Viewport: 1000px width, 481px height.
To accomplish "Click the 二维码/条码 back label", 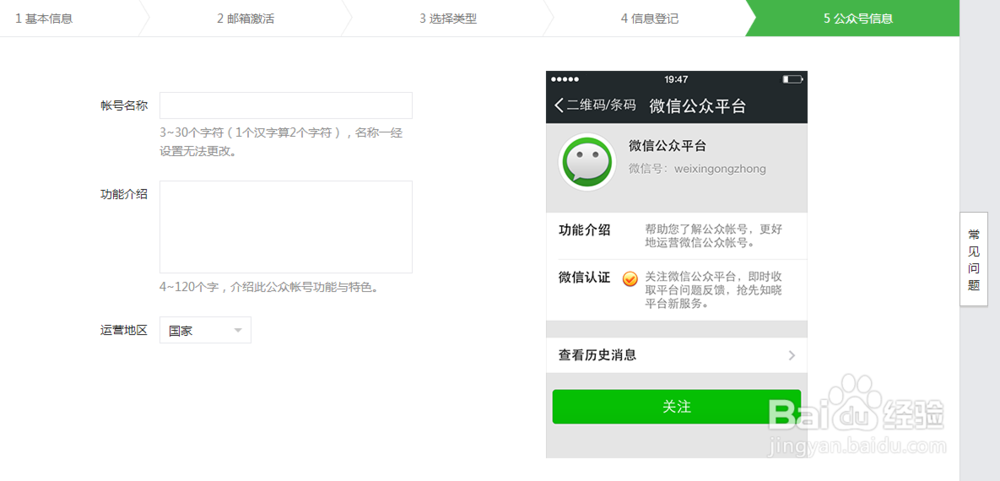I will (x=601, y=105).
